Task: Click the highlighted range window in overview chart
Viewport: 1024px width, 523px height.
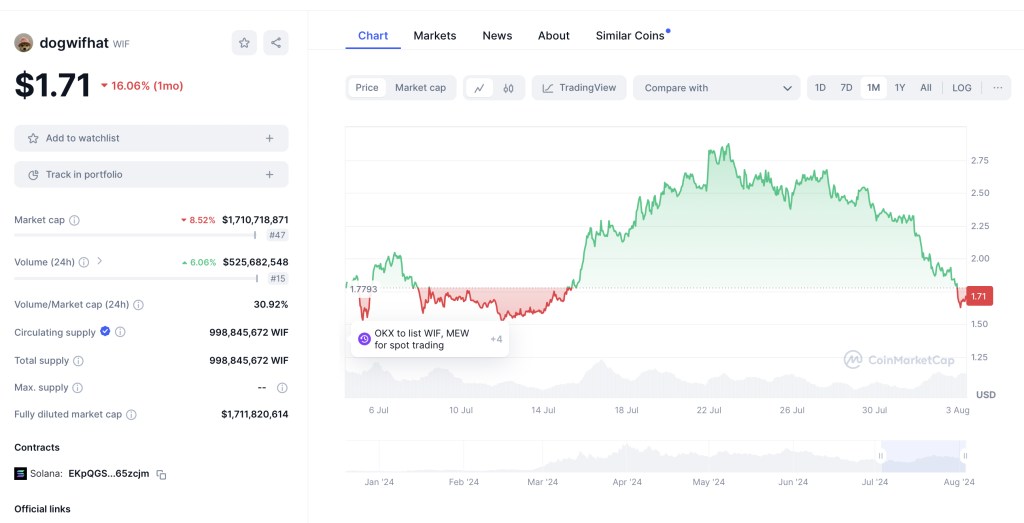Action: [923, 456]
